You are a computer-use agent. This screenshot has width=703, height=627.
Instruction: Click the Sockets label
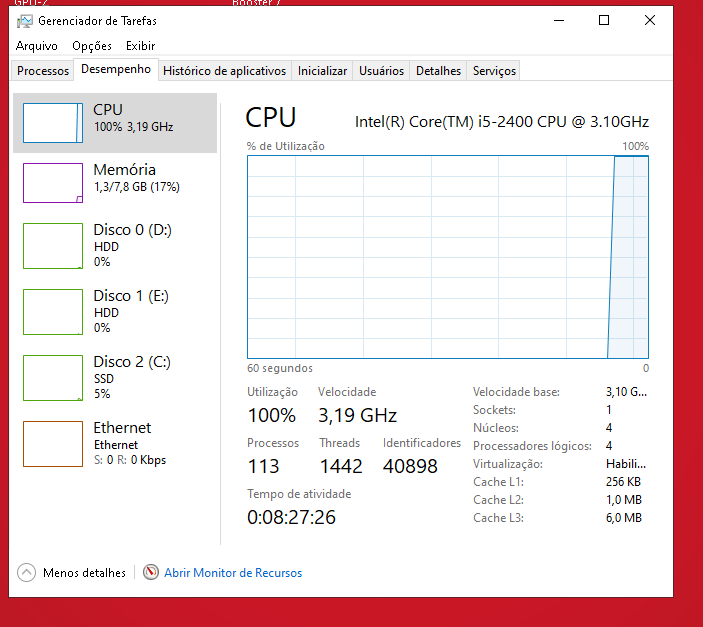494,410
